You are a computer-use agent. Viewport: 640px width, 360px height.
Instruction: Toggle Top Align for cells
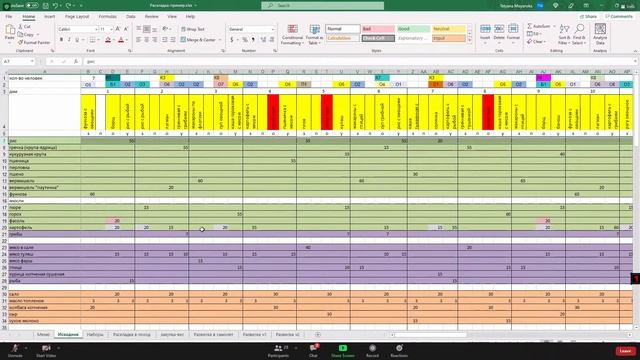(x=139, y=29)
